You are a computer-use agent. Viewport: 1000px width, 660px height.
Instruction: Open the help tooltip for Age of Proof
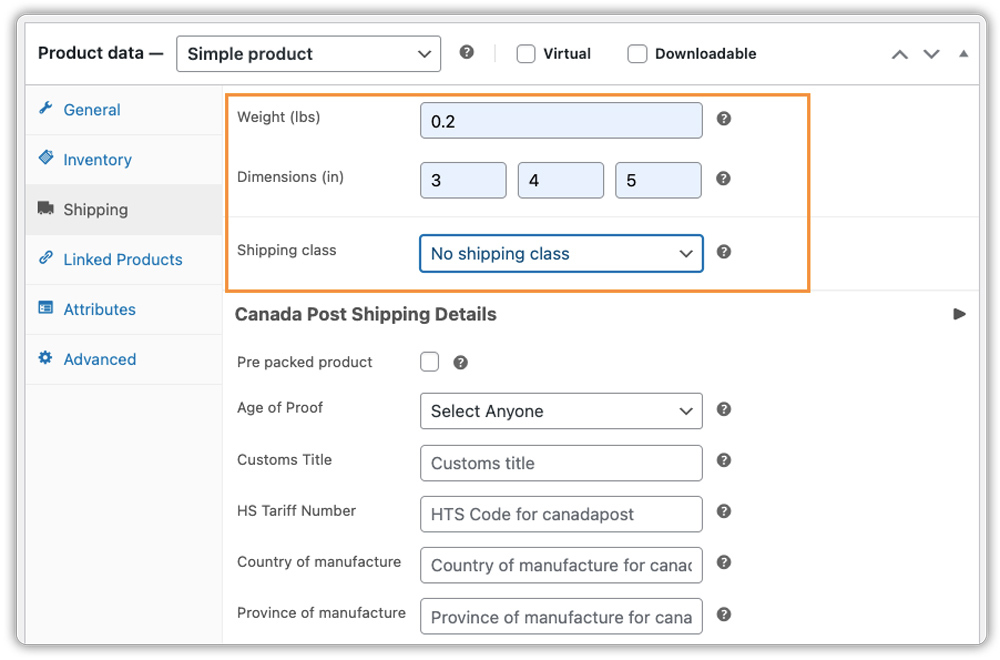pyautogui.click(x=723, y=409)
